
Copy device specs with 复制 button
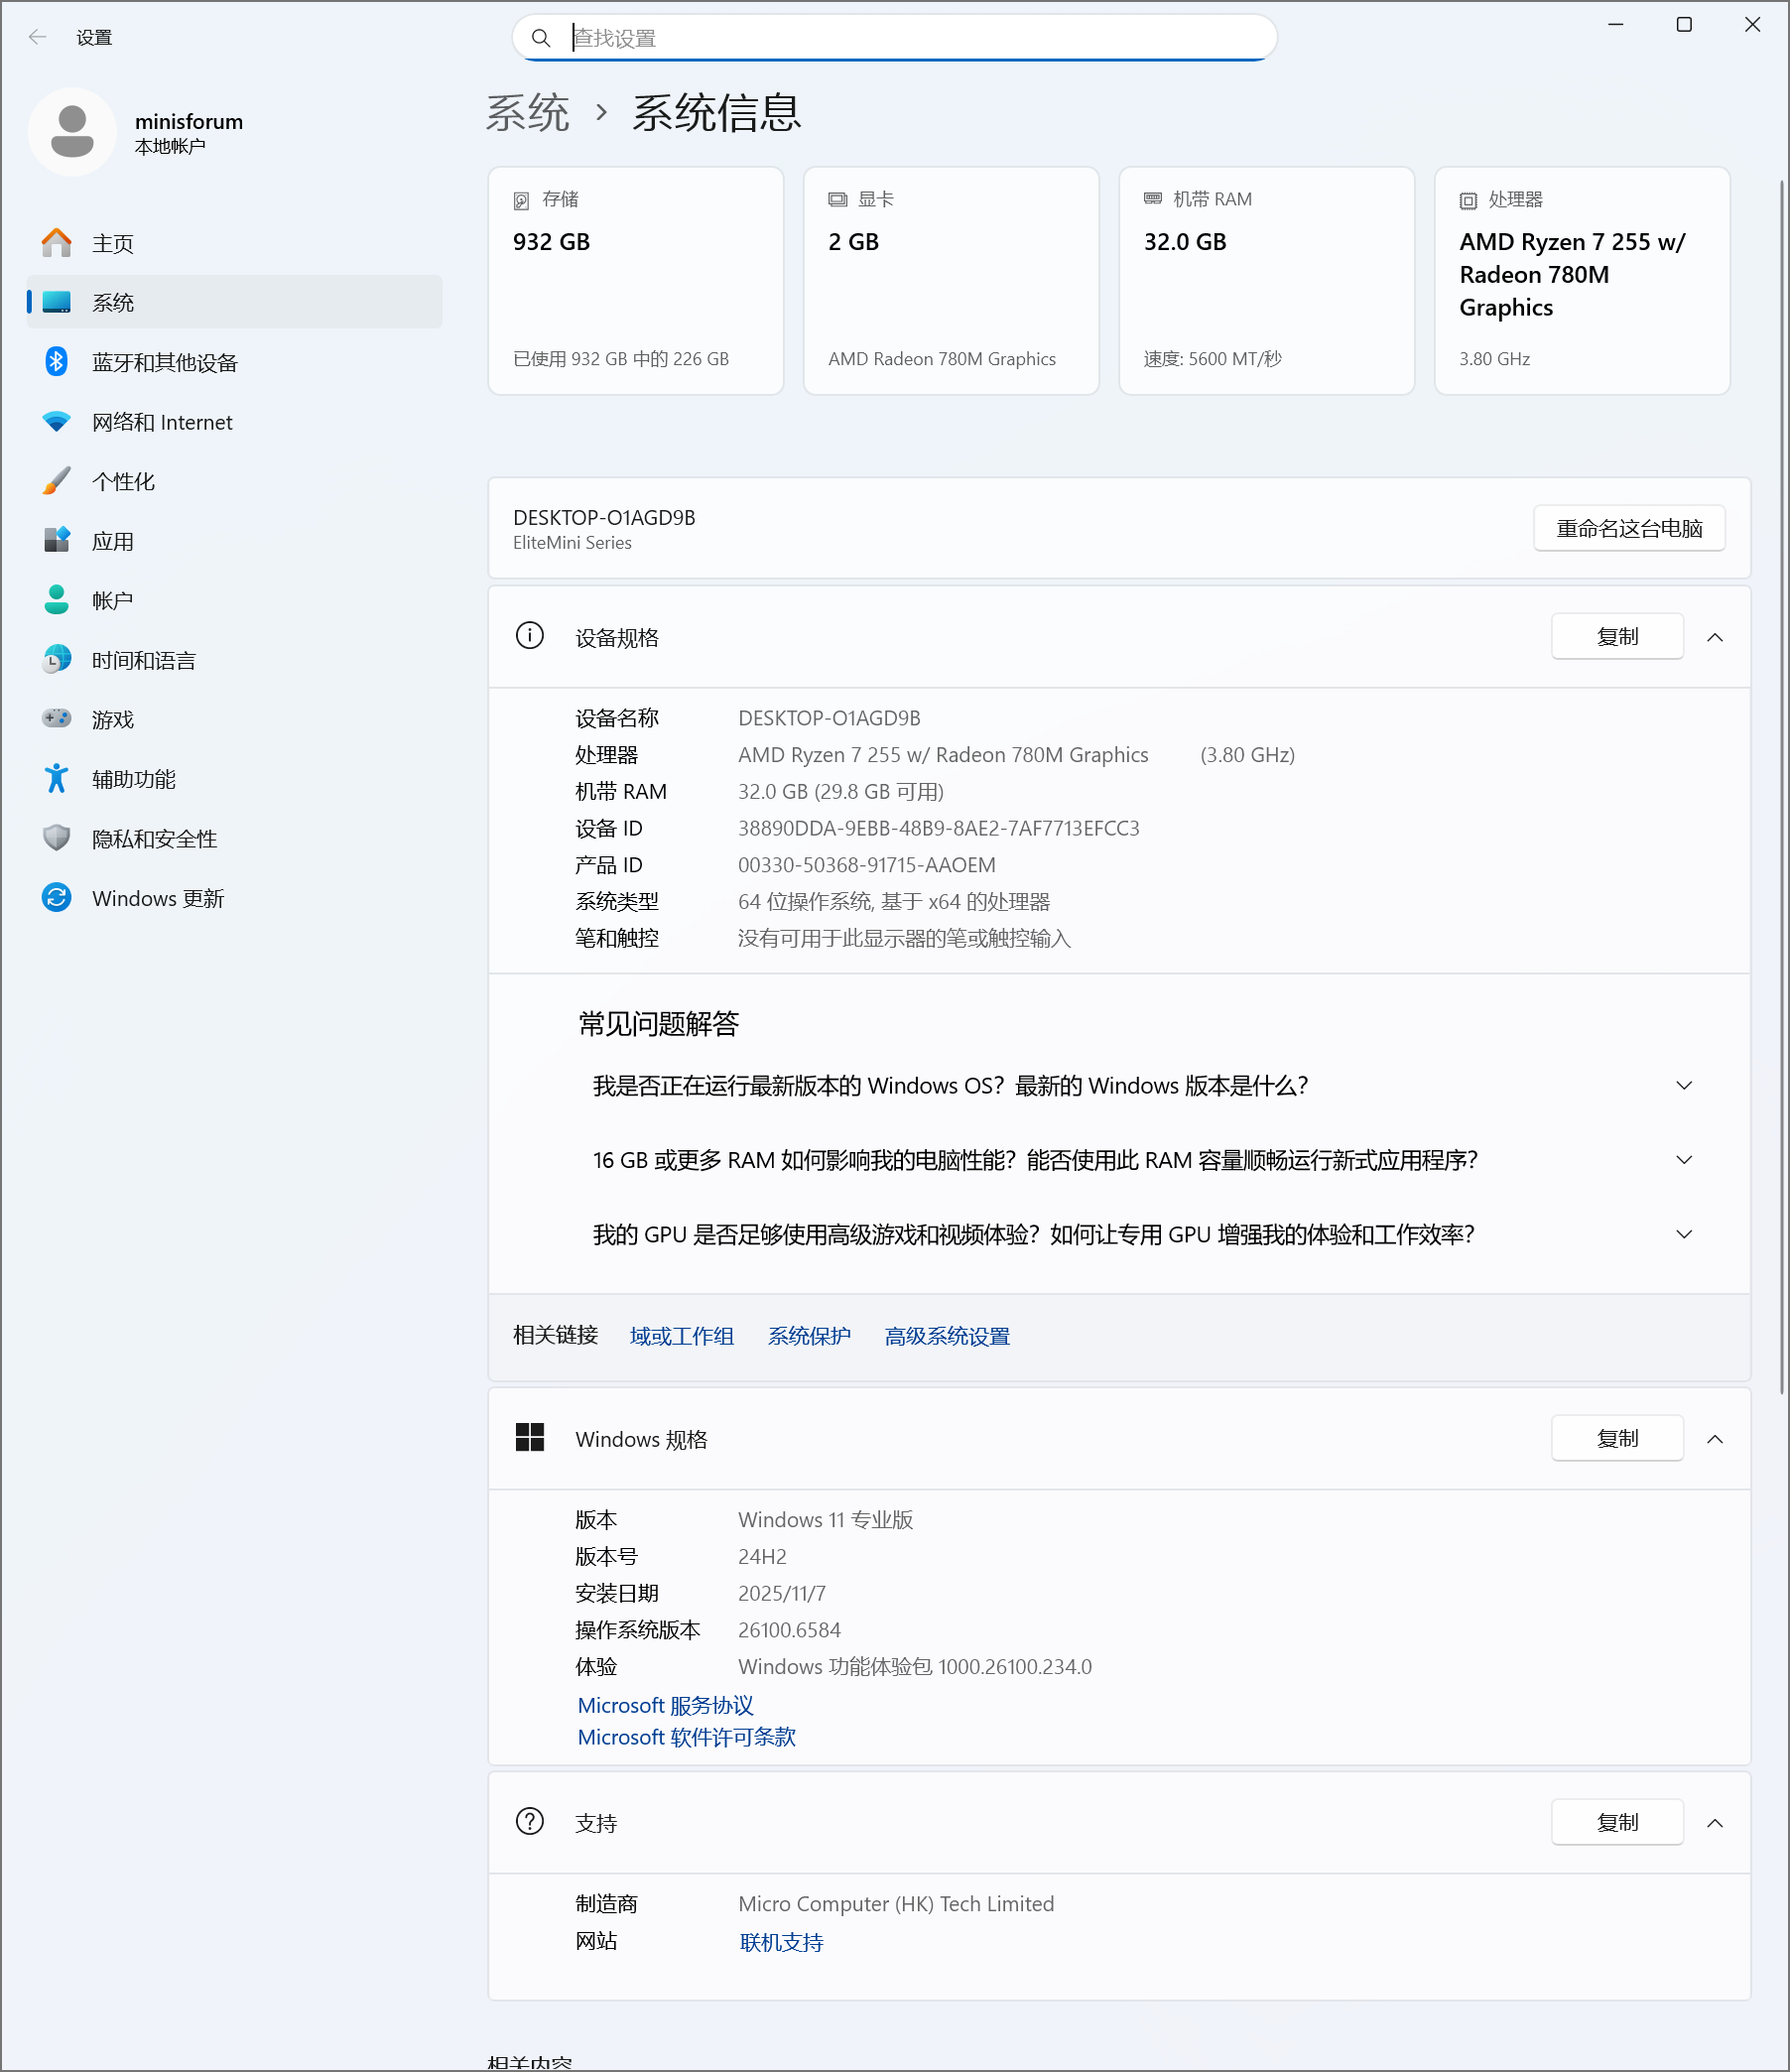[x=1616, y=637]
